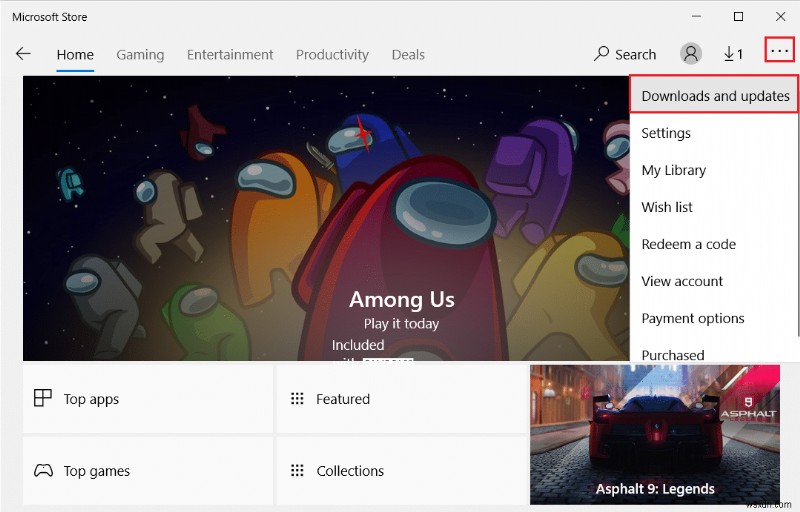Open Payment options from the menu
The height and width of the screenshot is (512, 800).
point(693,318)
